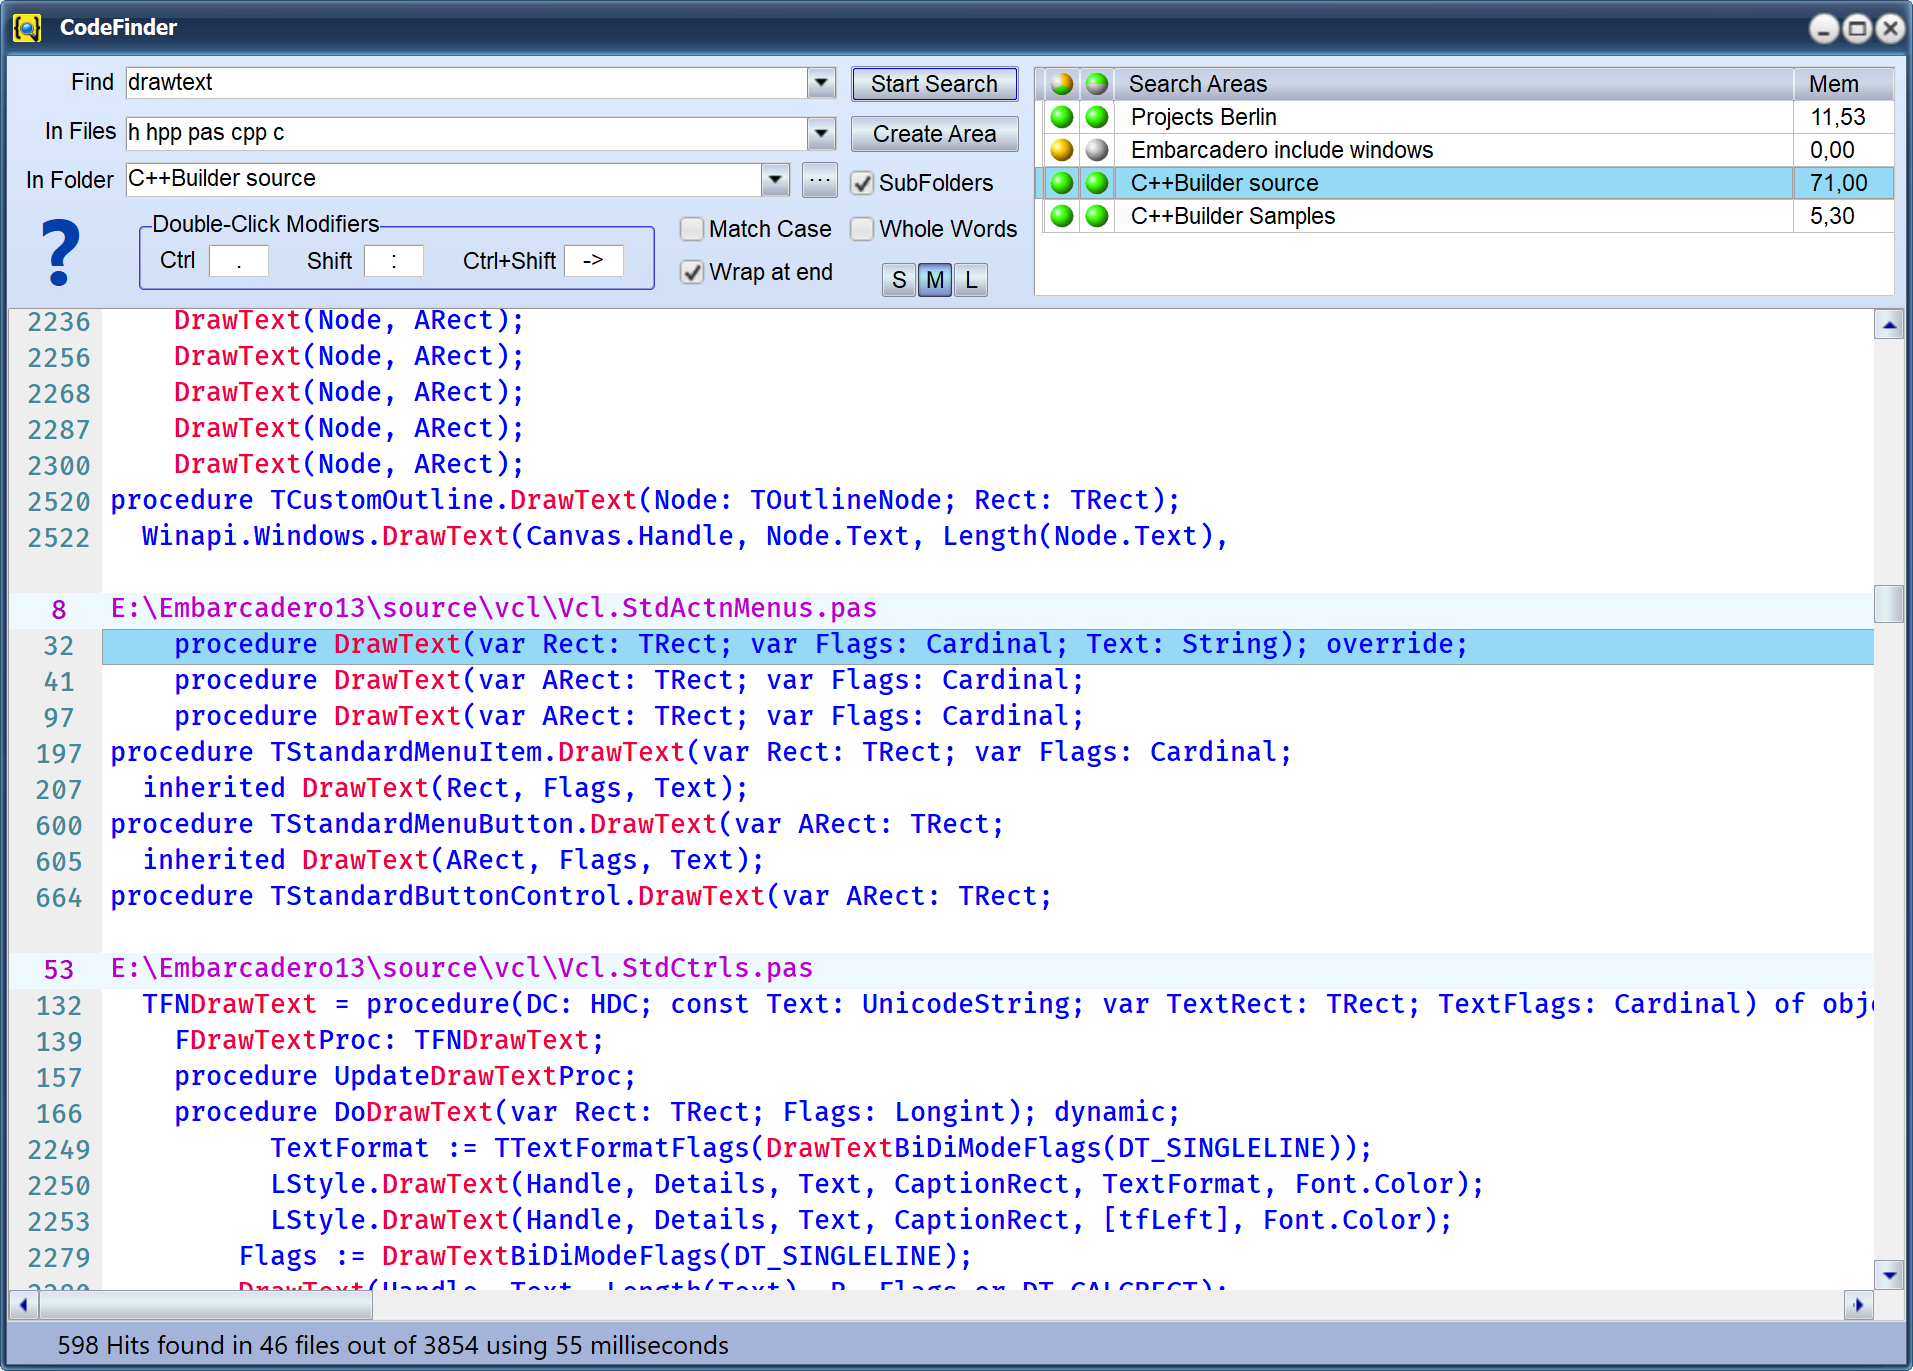Click the vertical scrollbar down arrow

coord(1888,1274)
